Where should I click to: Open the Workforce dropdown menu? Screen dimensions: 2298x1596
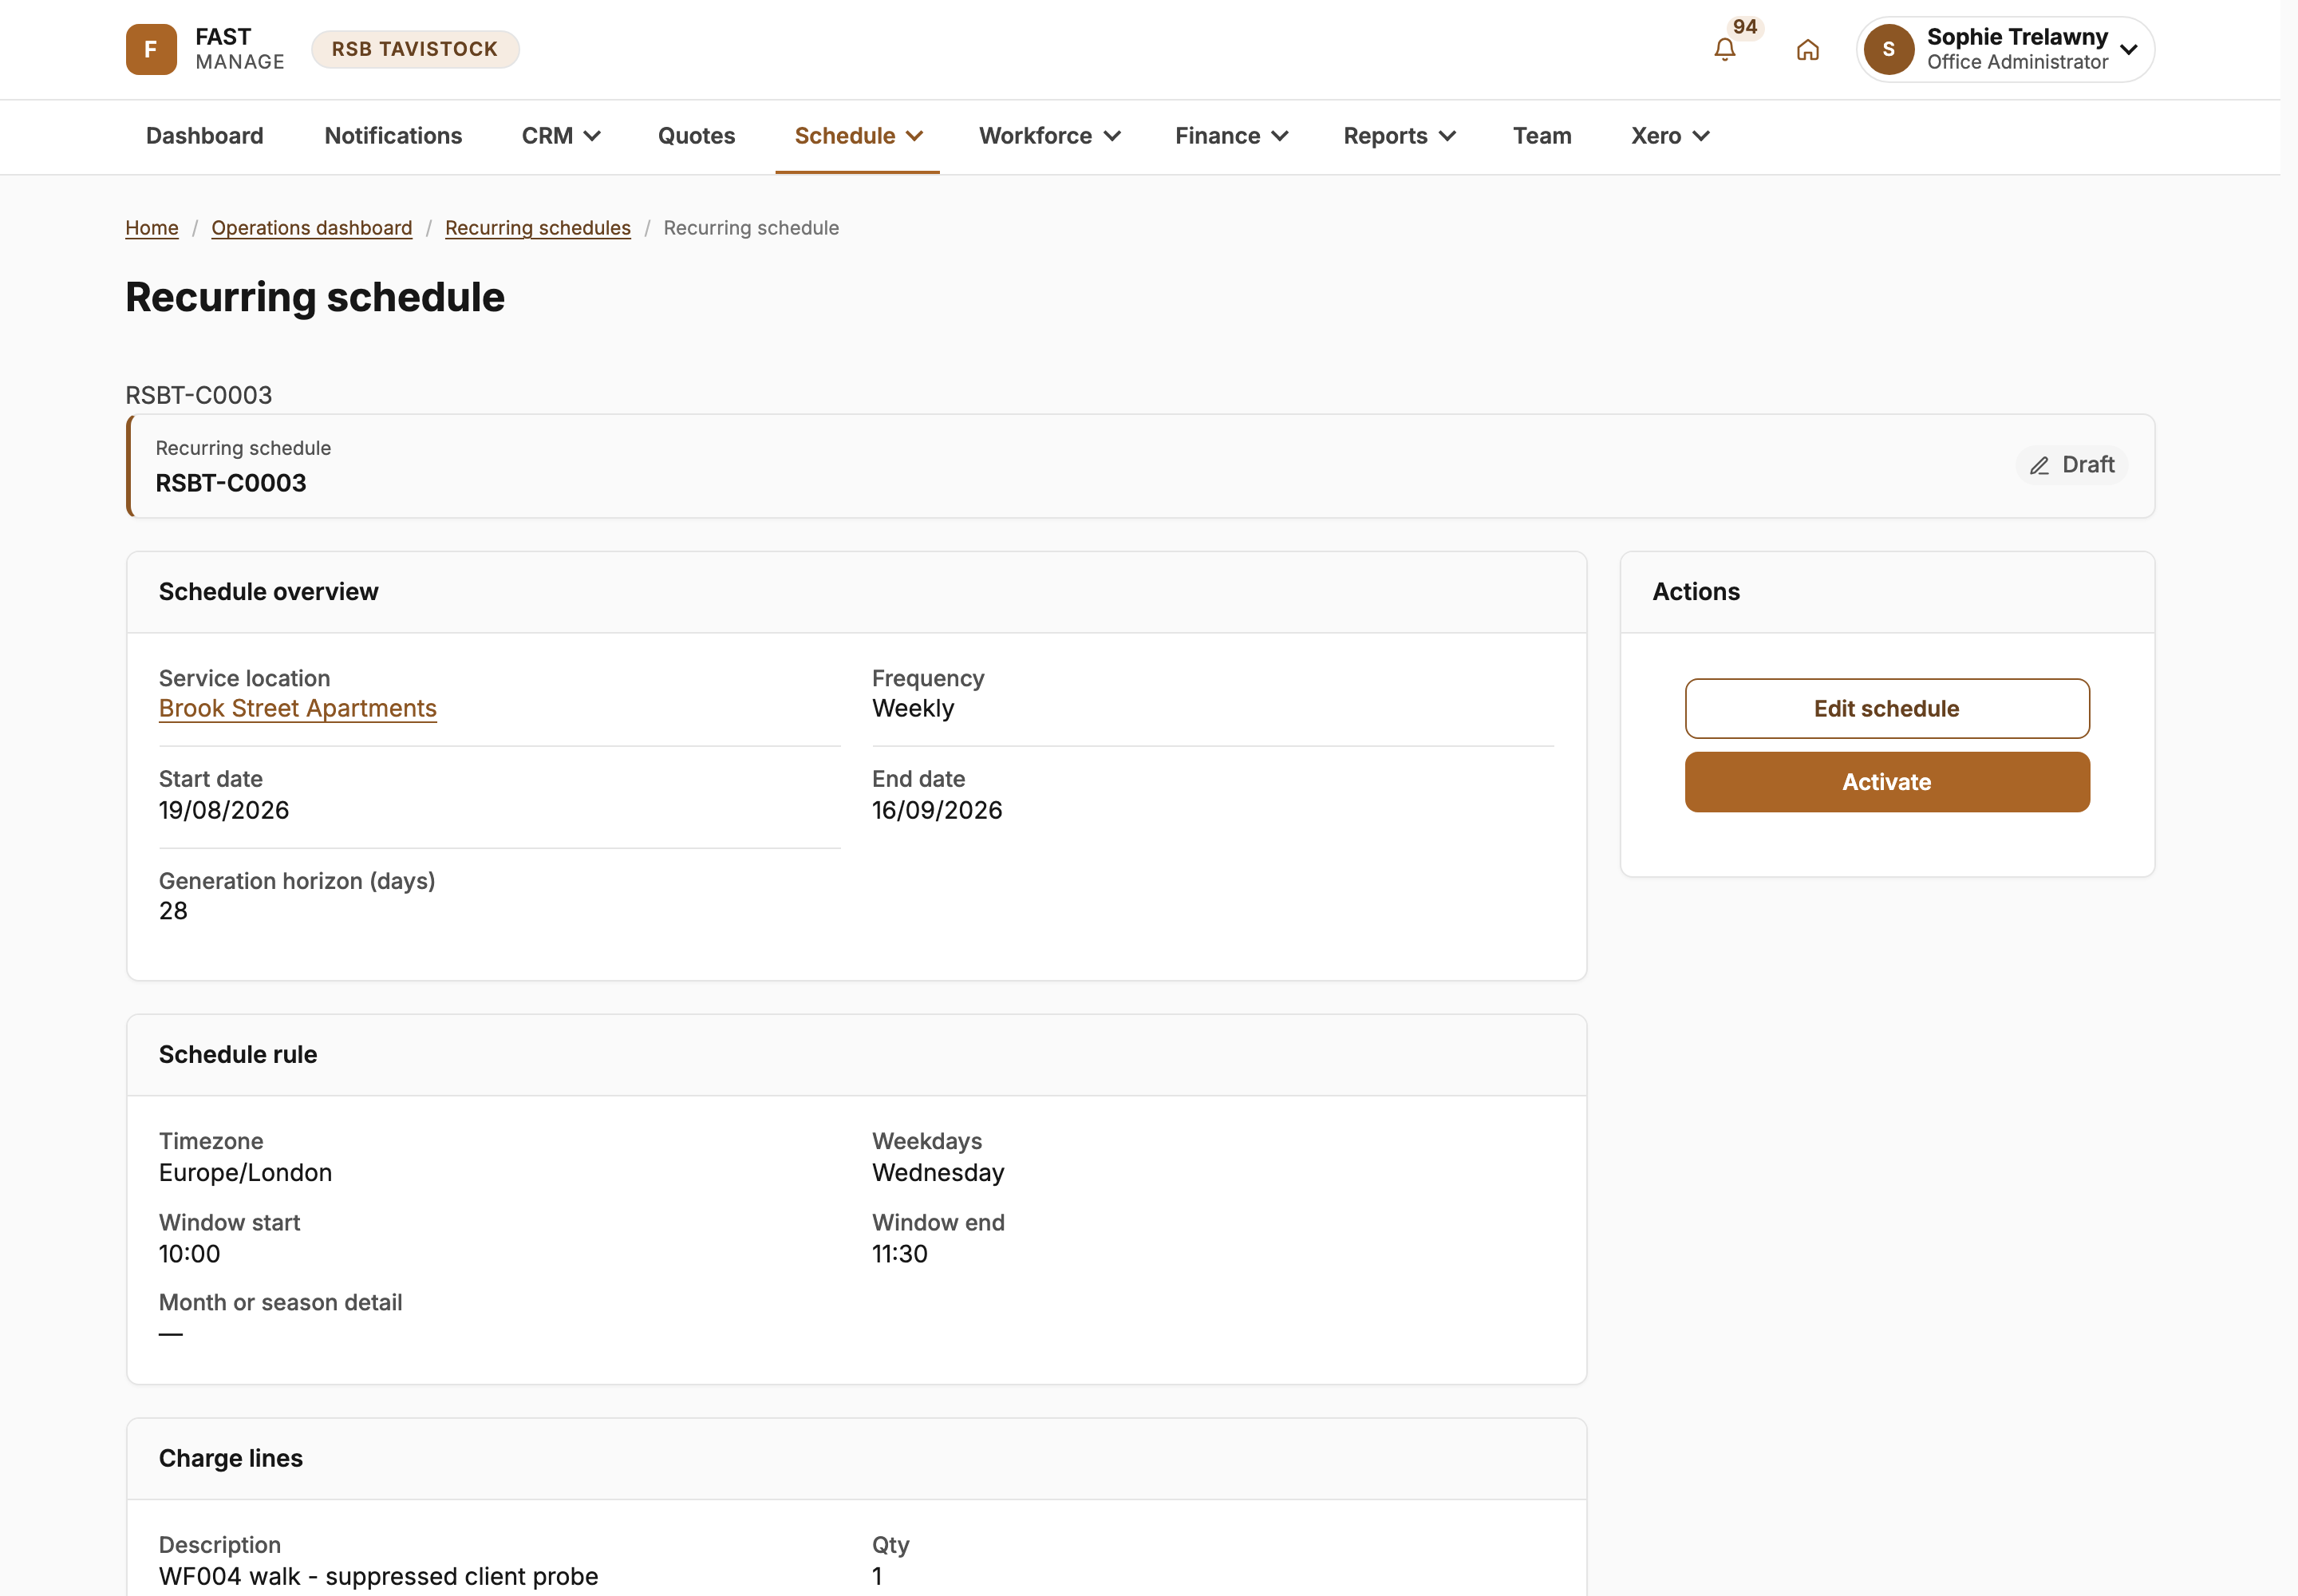[x=1049, y=136]
